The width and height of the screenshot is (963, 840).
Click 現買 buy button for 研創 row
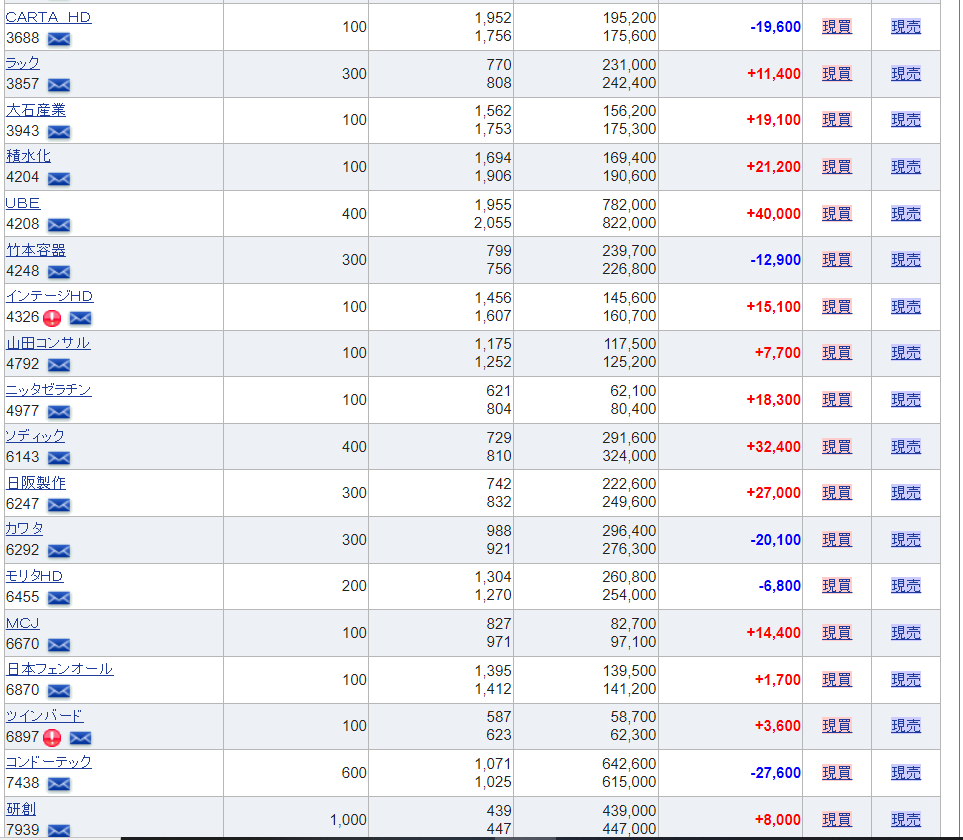836,820
